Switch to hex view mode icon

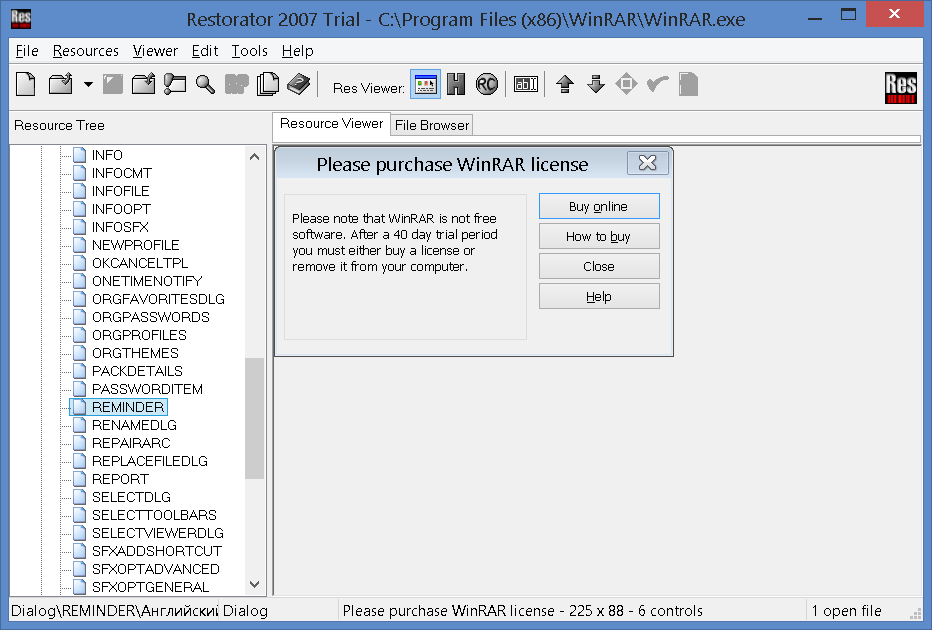pos(456,85)
